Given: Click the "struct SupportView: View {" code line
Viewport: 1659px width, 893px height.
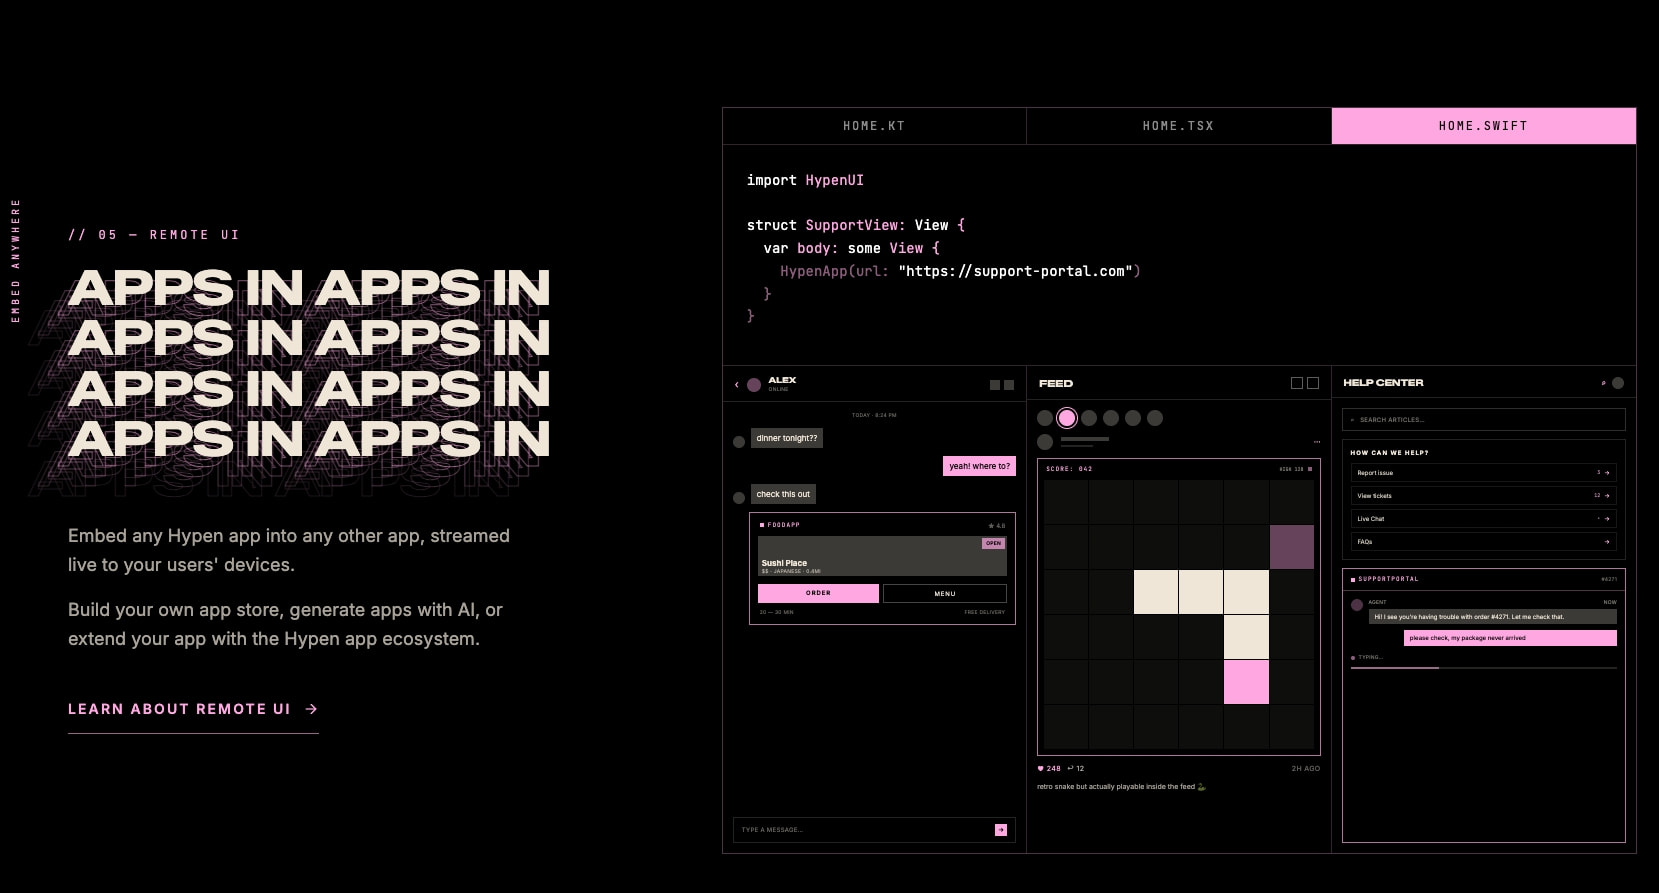Looking at the screenshot, I should [x=856, y=225].
